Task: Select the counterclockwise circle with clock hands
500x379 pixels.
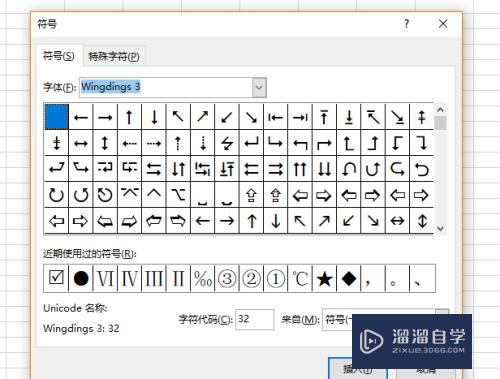Action: click(105, 195)
